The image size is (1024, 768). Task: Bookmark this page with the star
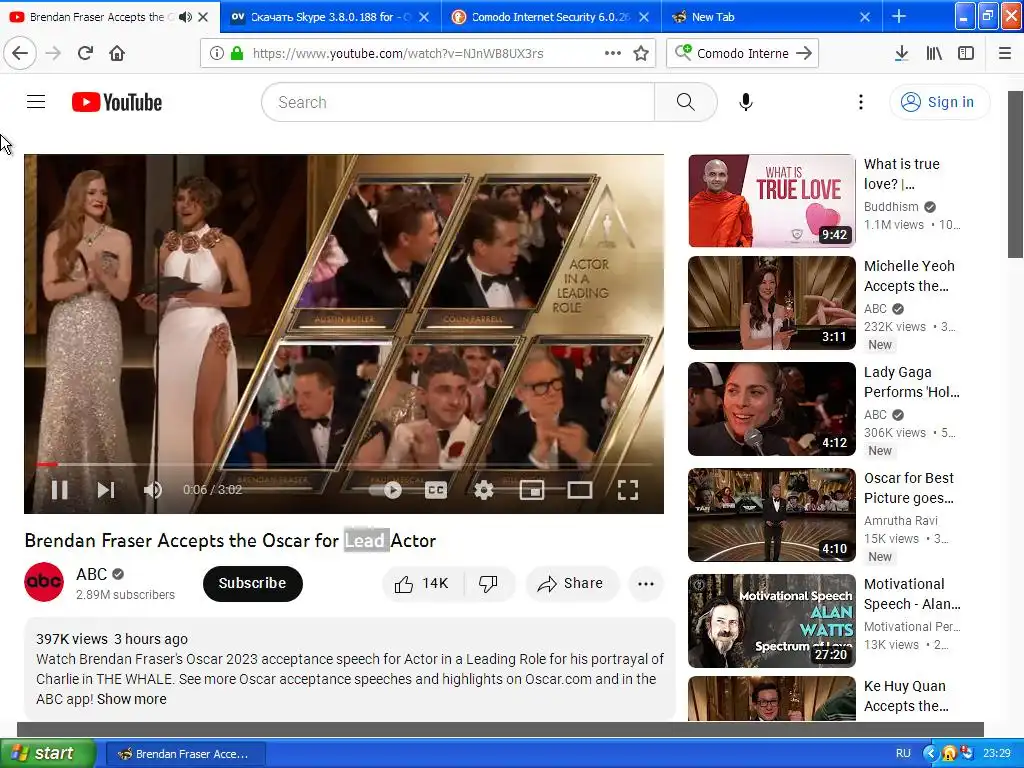tap(641, 54)
